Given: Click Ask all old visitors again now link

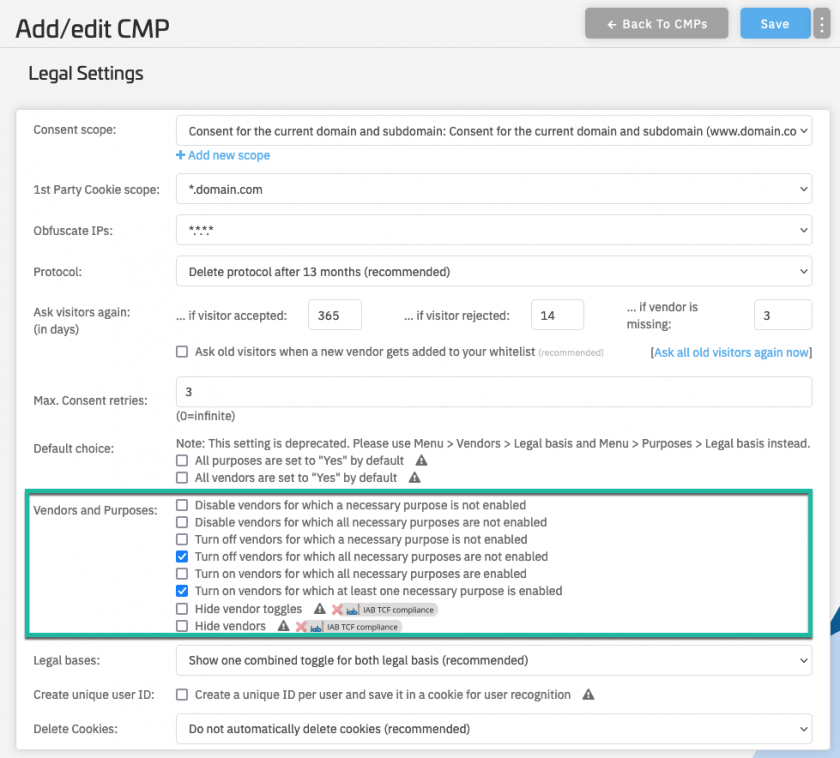Looking at the screenshot, I should click(x=731, y=352).
